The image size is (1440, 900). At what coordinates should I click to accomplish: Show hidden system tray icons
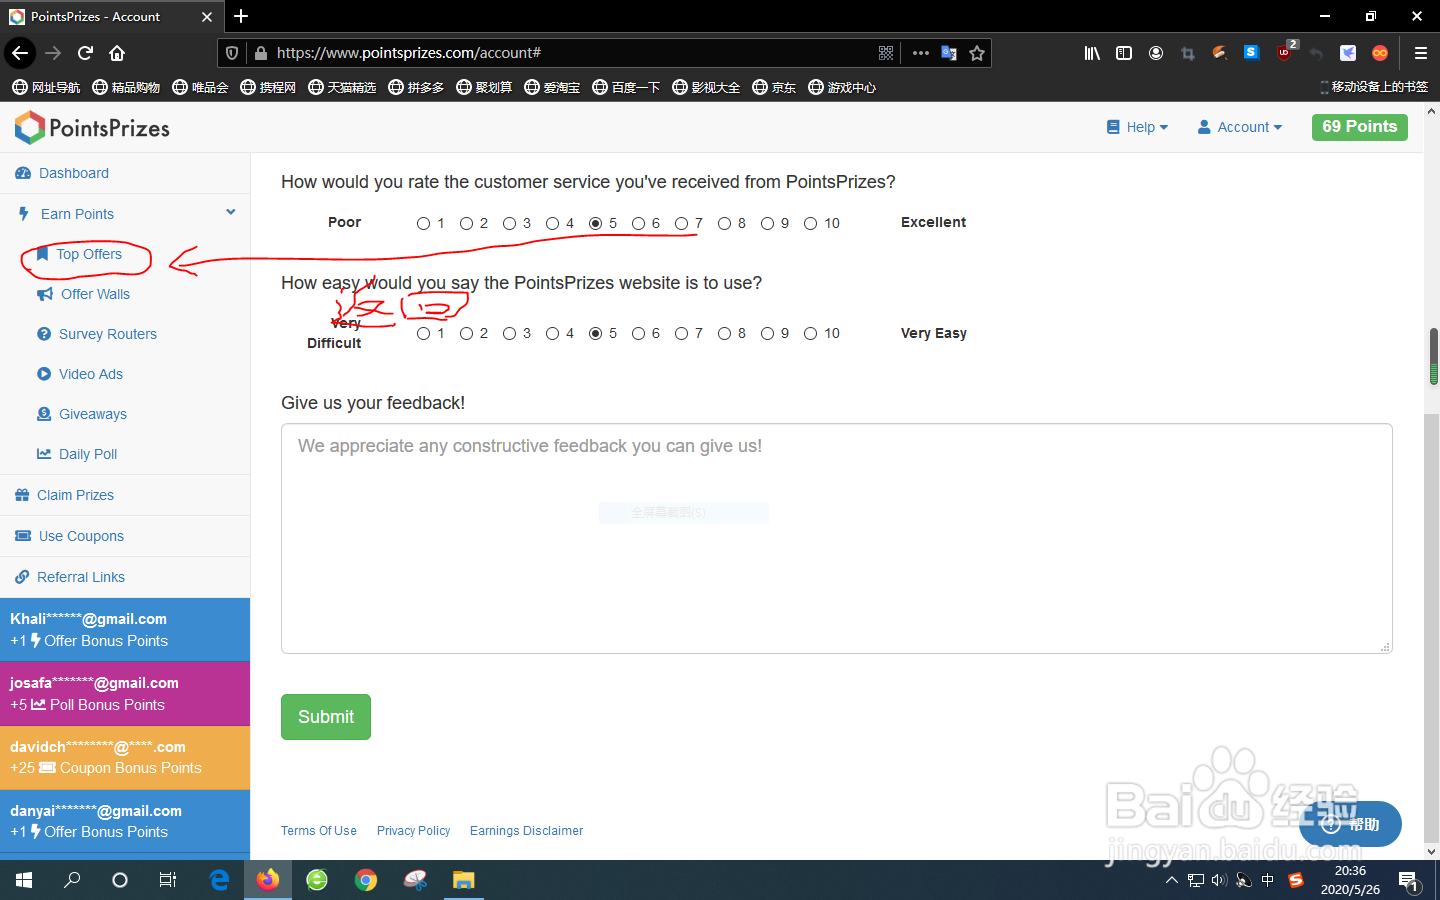pos(1171,880)
